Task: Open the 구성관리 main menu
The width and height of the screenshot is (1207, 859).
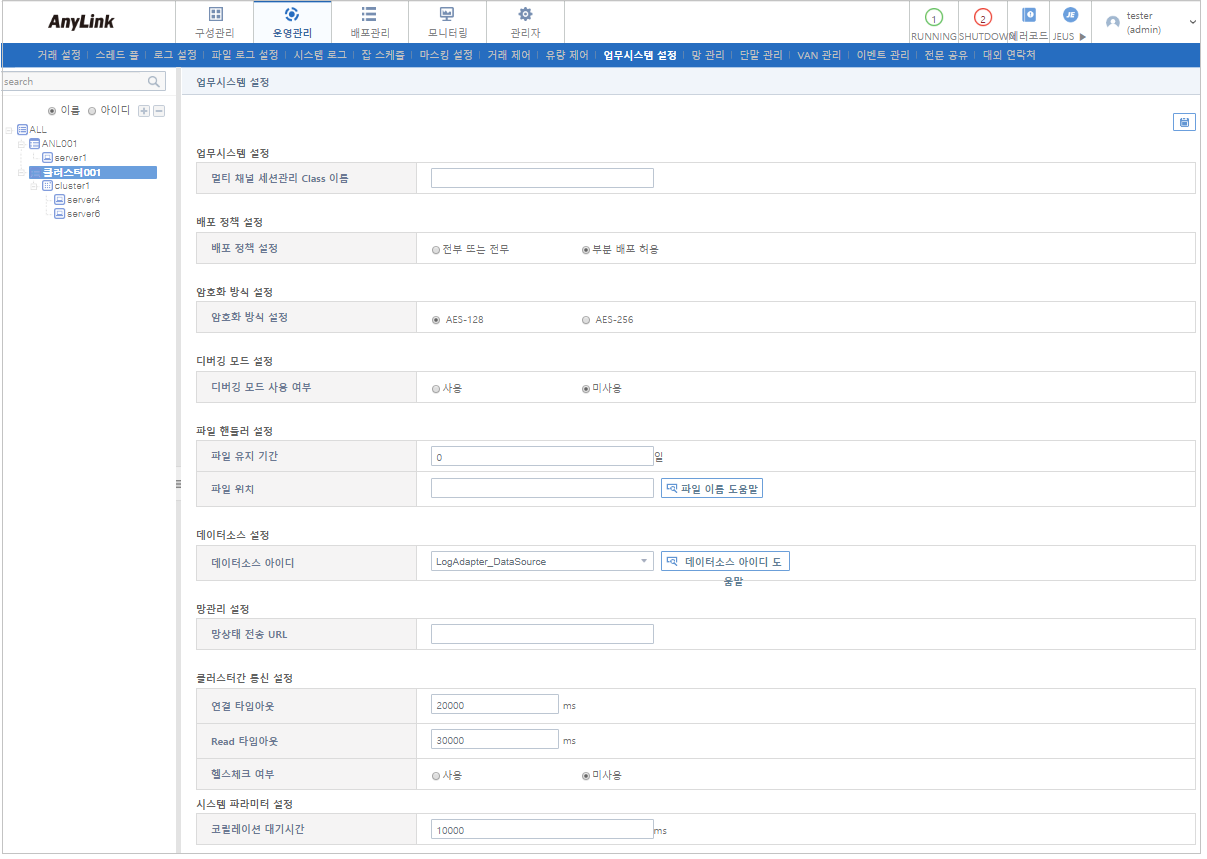Action: click(215, 22)
